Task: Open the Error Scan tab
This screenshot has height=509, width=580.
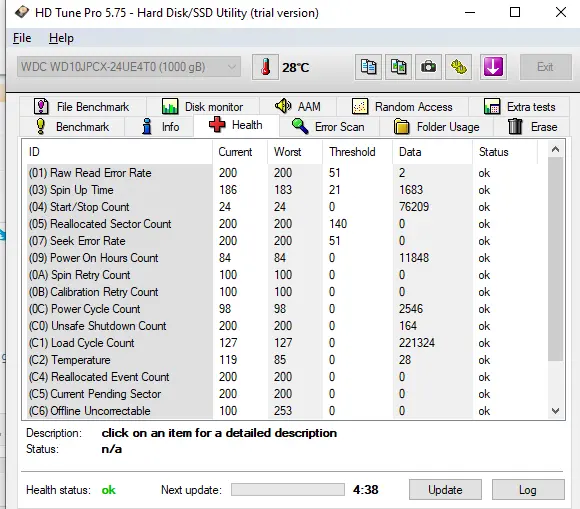Action: (x=329, y=127)
